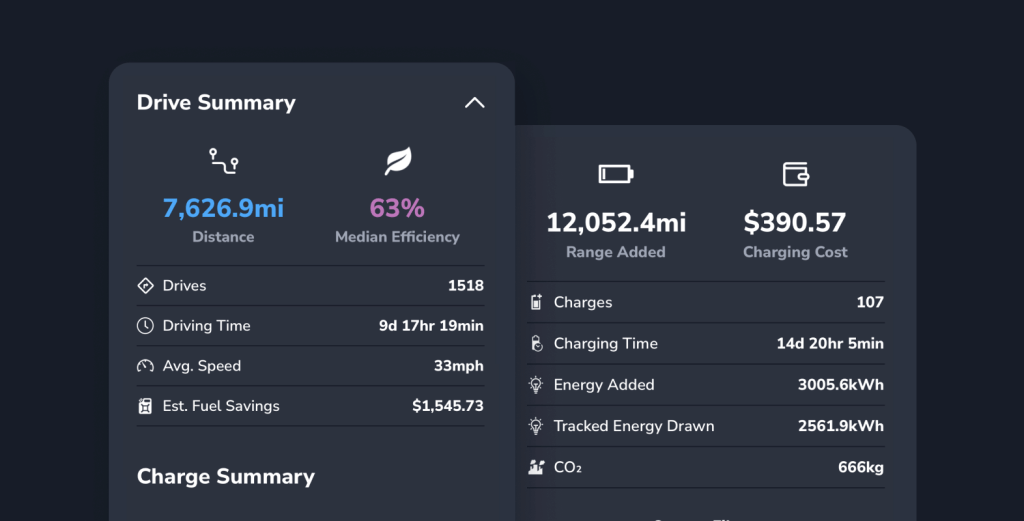Click the CO₂ row icon
1024x521 pixels.
click(x=536, y=467)
